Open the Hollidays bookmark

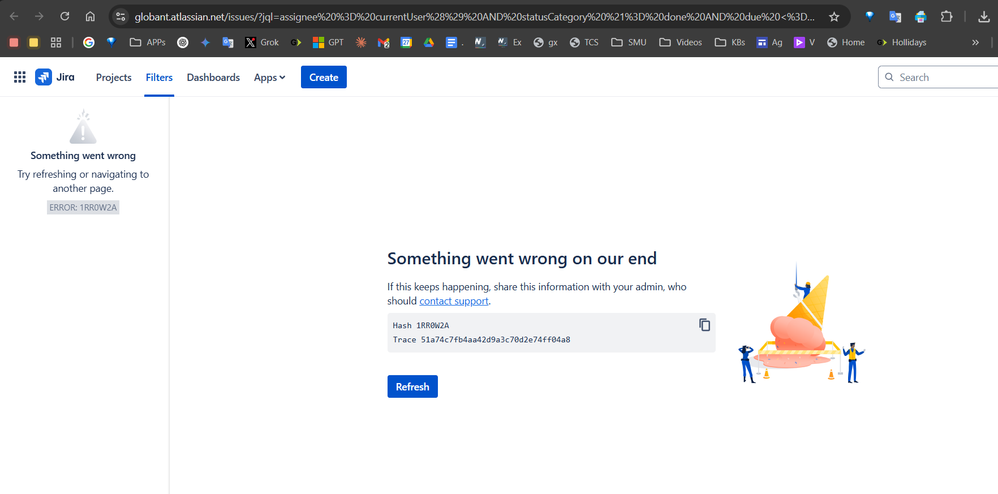click(x=901, y=43)
